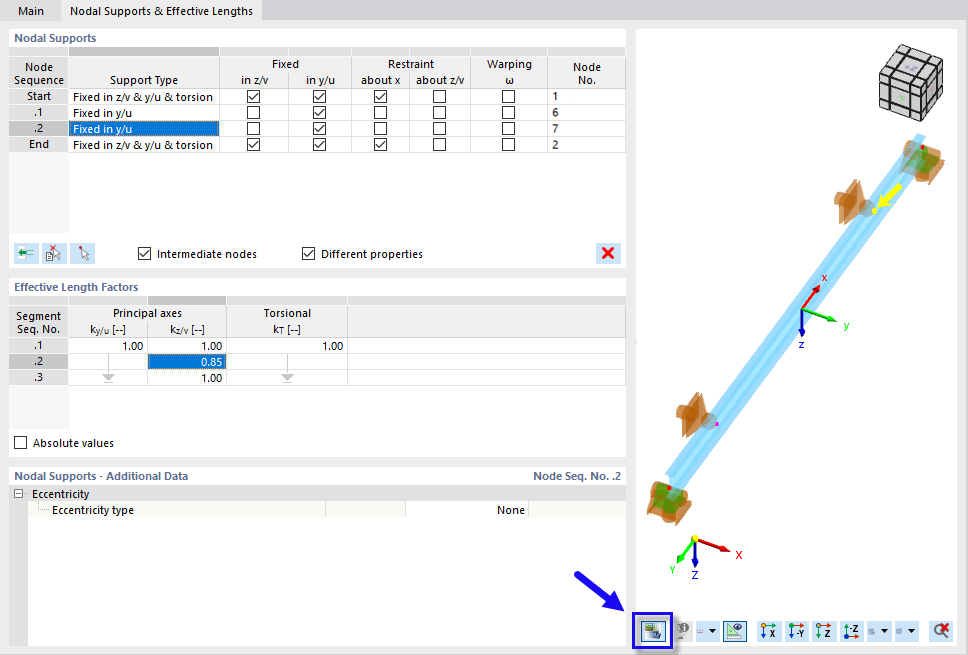Click Node No. cell with value 1

click(586, 96)
